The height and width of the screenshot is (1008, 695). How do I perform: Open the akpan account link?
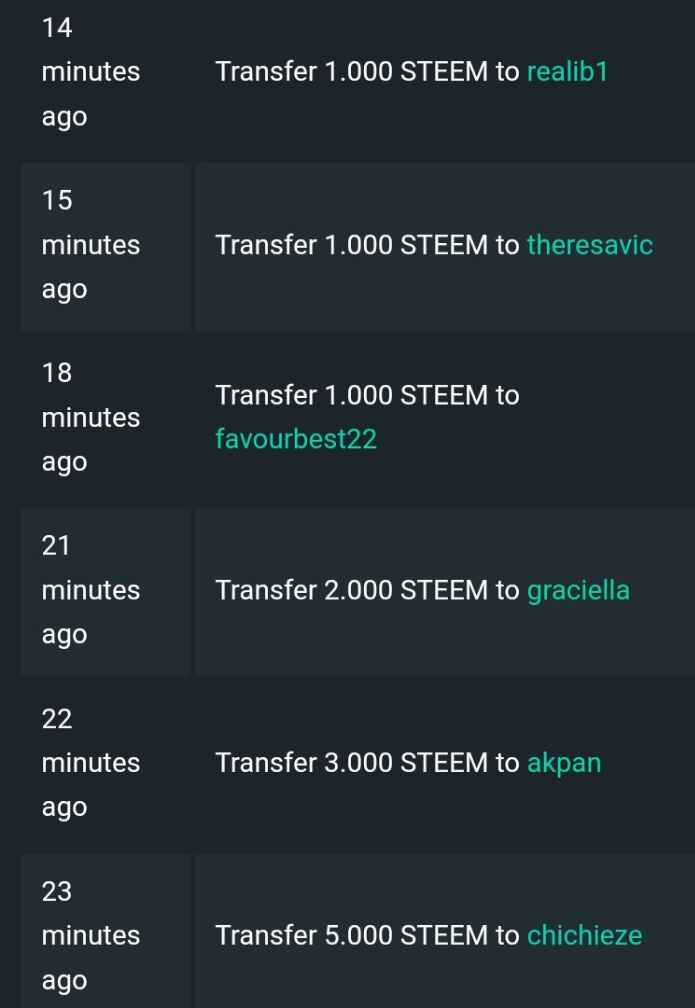coord(564,763)
